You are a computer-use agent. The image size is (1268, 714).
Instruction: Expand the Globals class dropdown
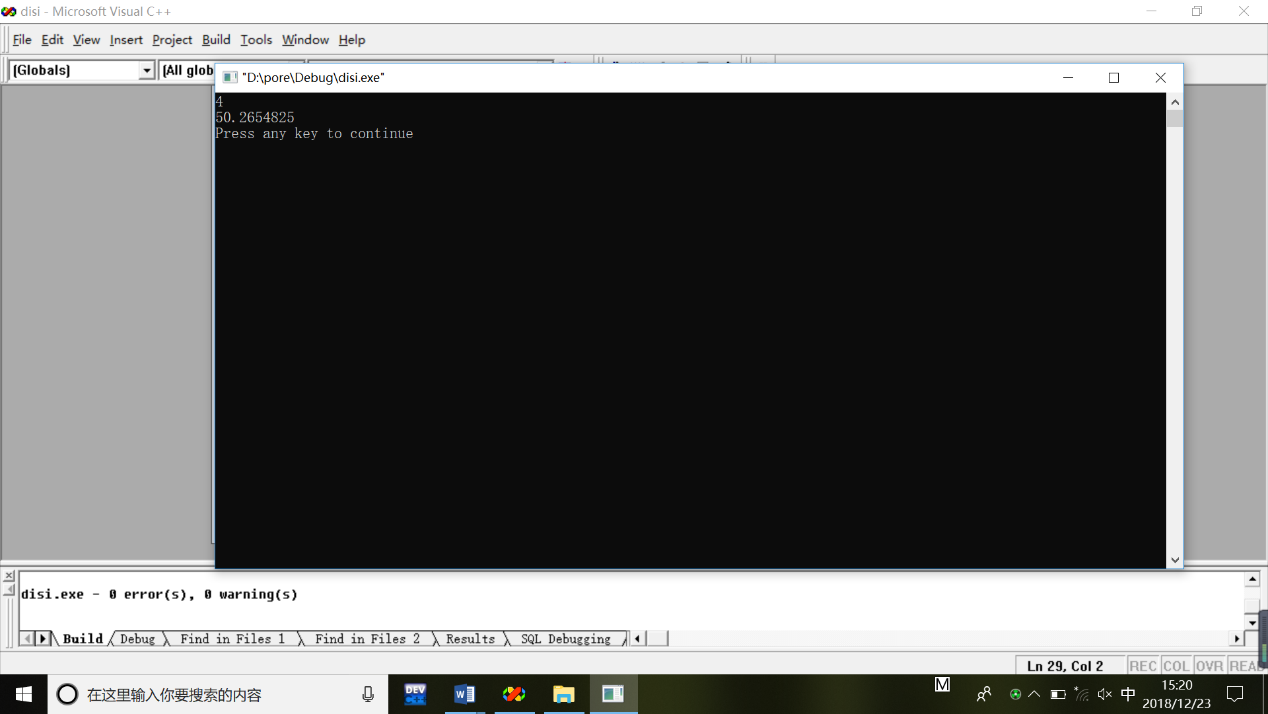tap(147, 70)
